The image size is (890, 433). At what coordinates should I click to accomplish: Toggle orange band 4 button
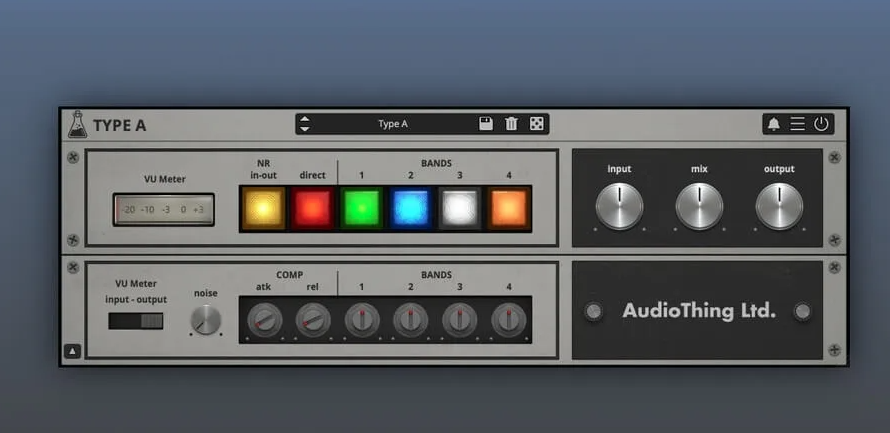point(509,208)
